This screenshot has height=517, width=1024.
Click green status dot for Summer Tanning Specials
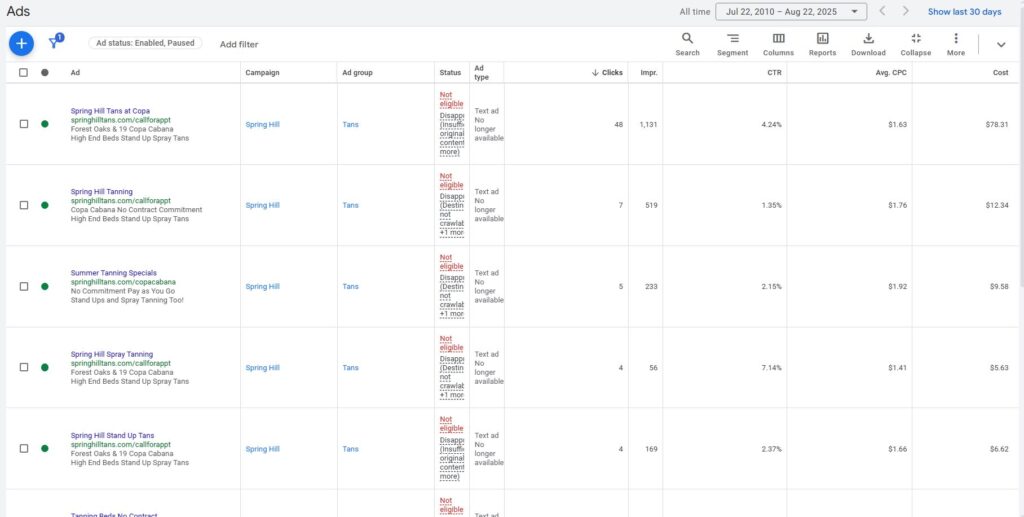click(x=44, y=286)
